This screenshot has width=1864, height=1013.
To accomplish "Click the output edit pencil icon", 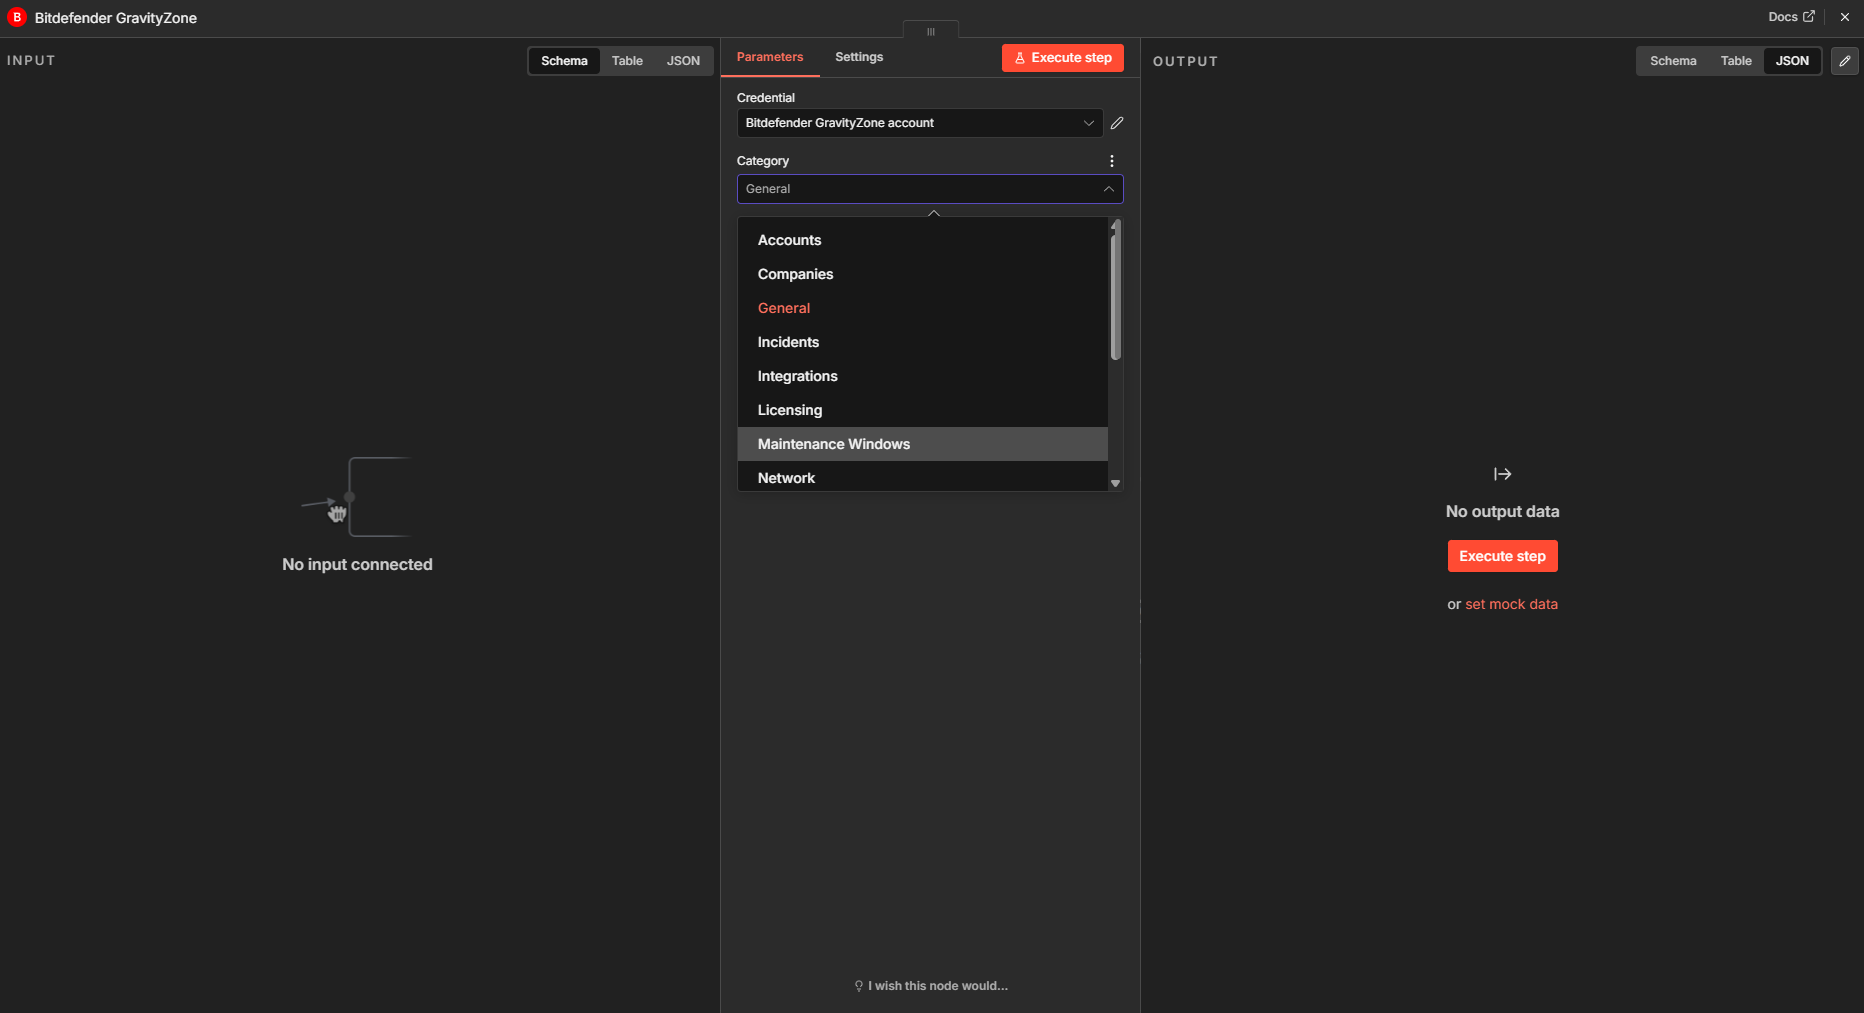I will click(1845, 61).
